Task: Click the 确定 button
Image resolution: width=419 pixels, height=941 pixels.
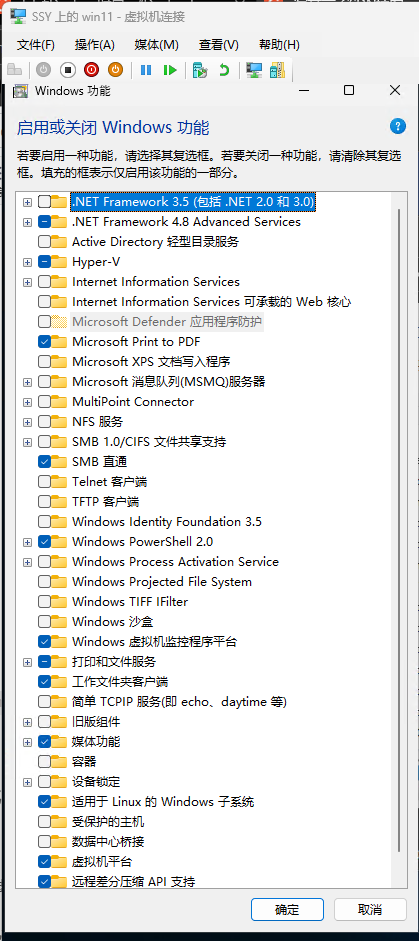Action: (x=287, y=909)
